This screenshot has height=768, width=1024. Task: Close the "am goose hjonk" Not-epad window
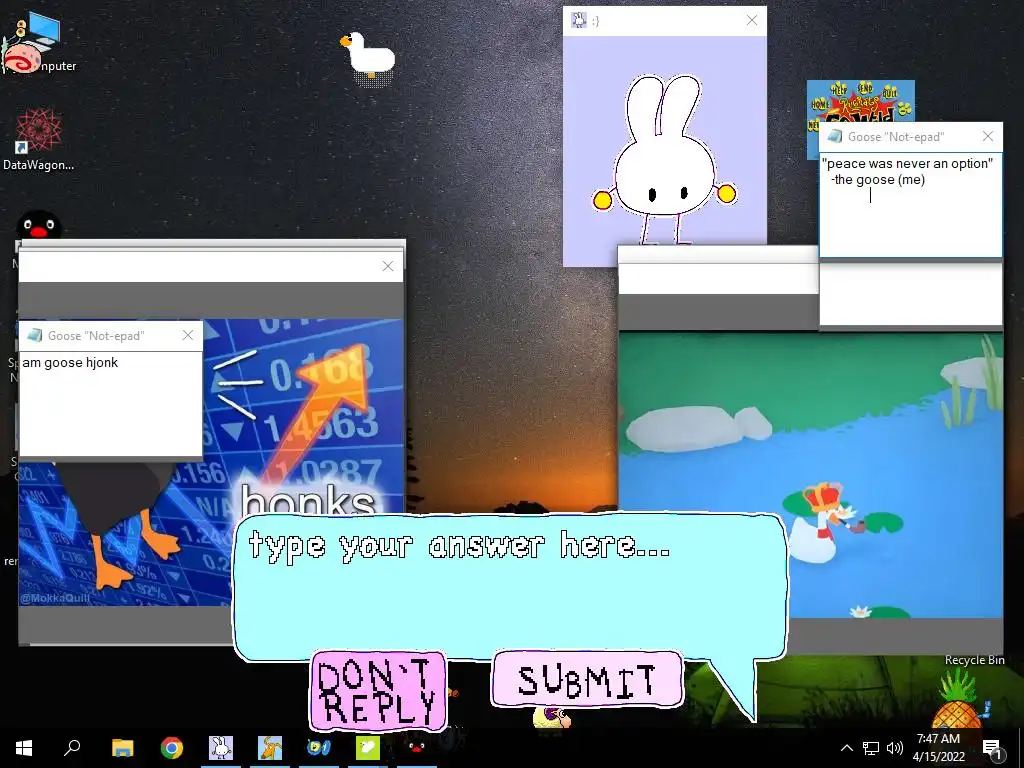point(188,335)
